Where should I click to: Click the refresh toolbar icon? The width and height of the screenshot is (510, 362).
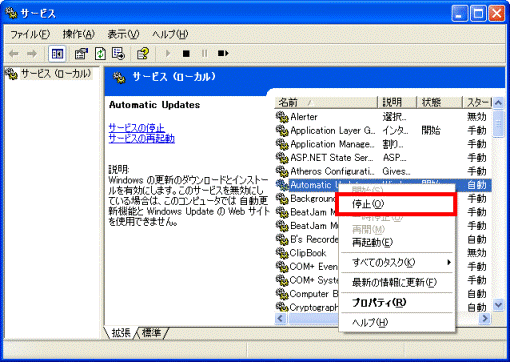click(100, 53)
